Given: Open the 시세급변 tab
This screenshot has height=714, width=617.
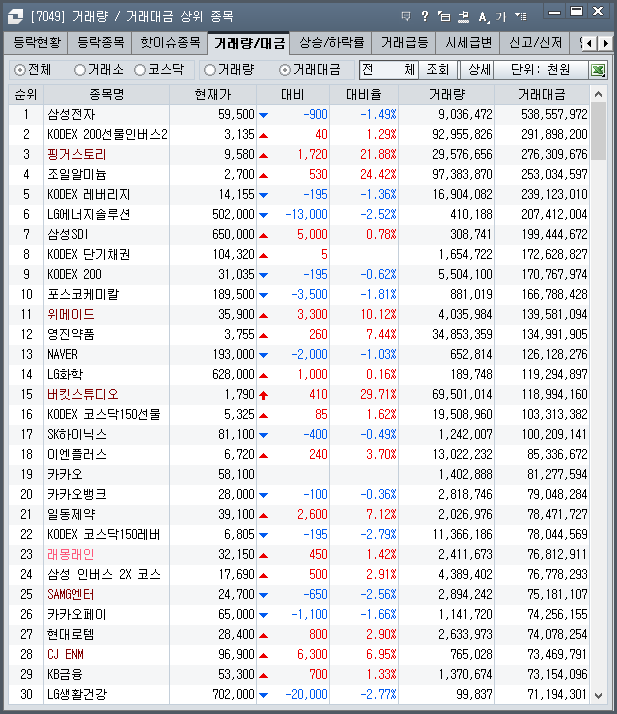Looking at the screenshot, I should [x=468, y=43].
